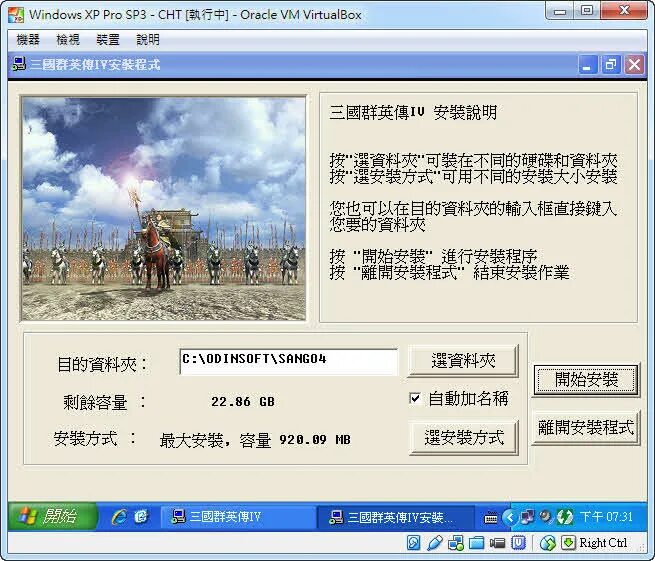The width and height of the screenshot is (655, 561).
Task: Switch to the 三國群英傳IV taskbar item
Action: (238, 517)
